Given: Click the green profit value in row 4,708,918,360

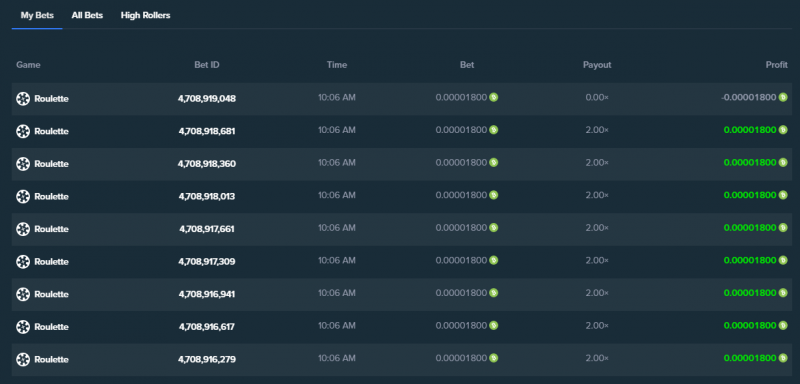Looking at the screenshot, I should click(x=750, y=163).
